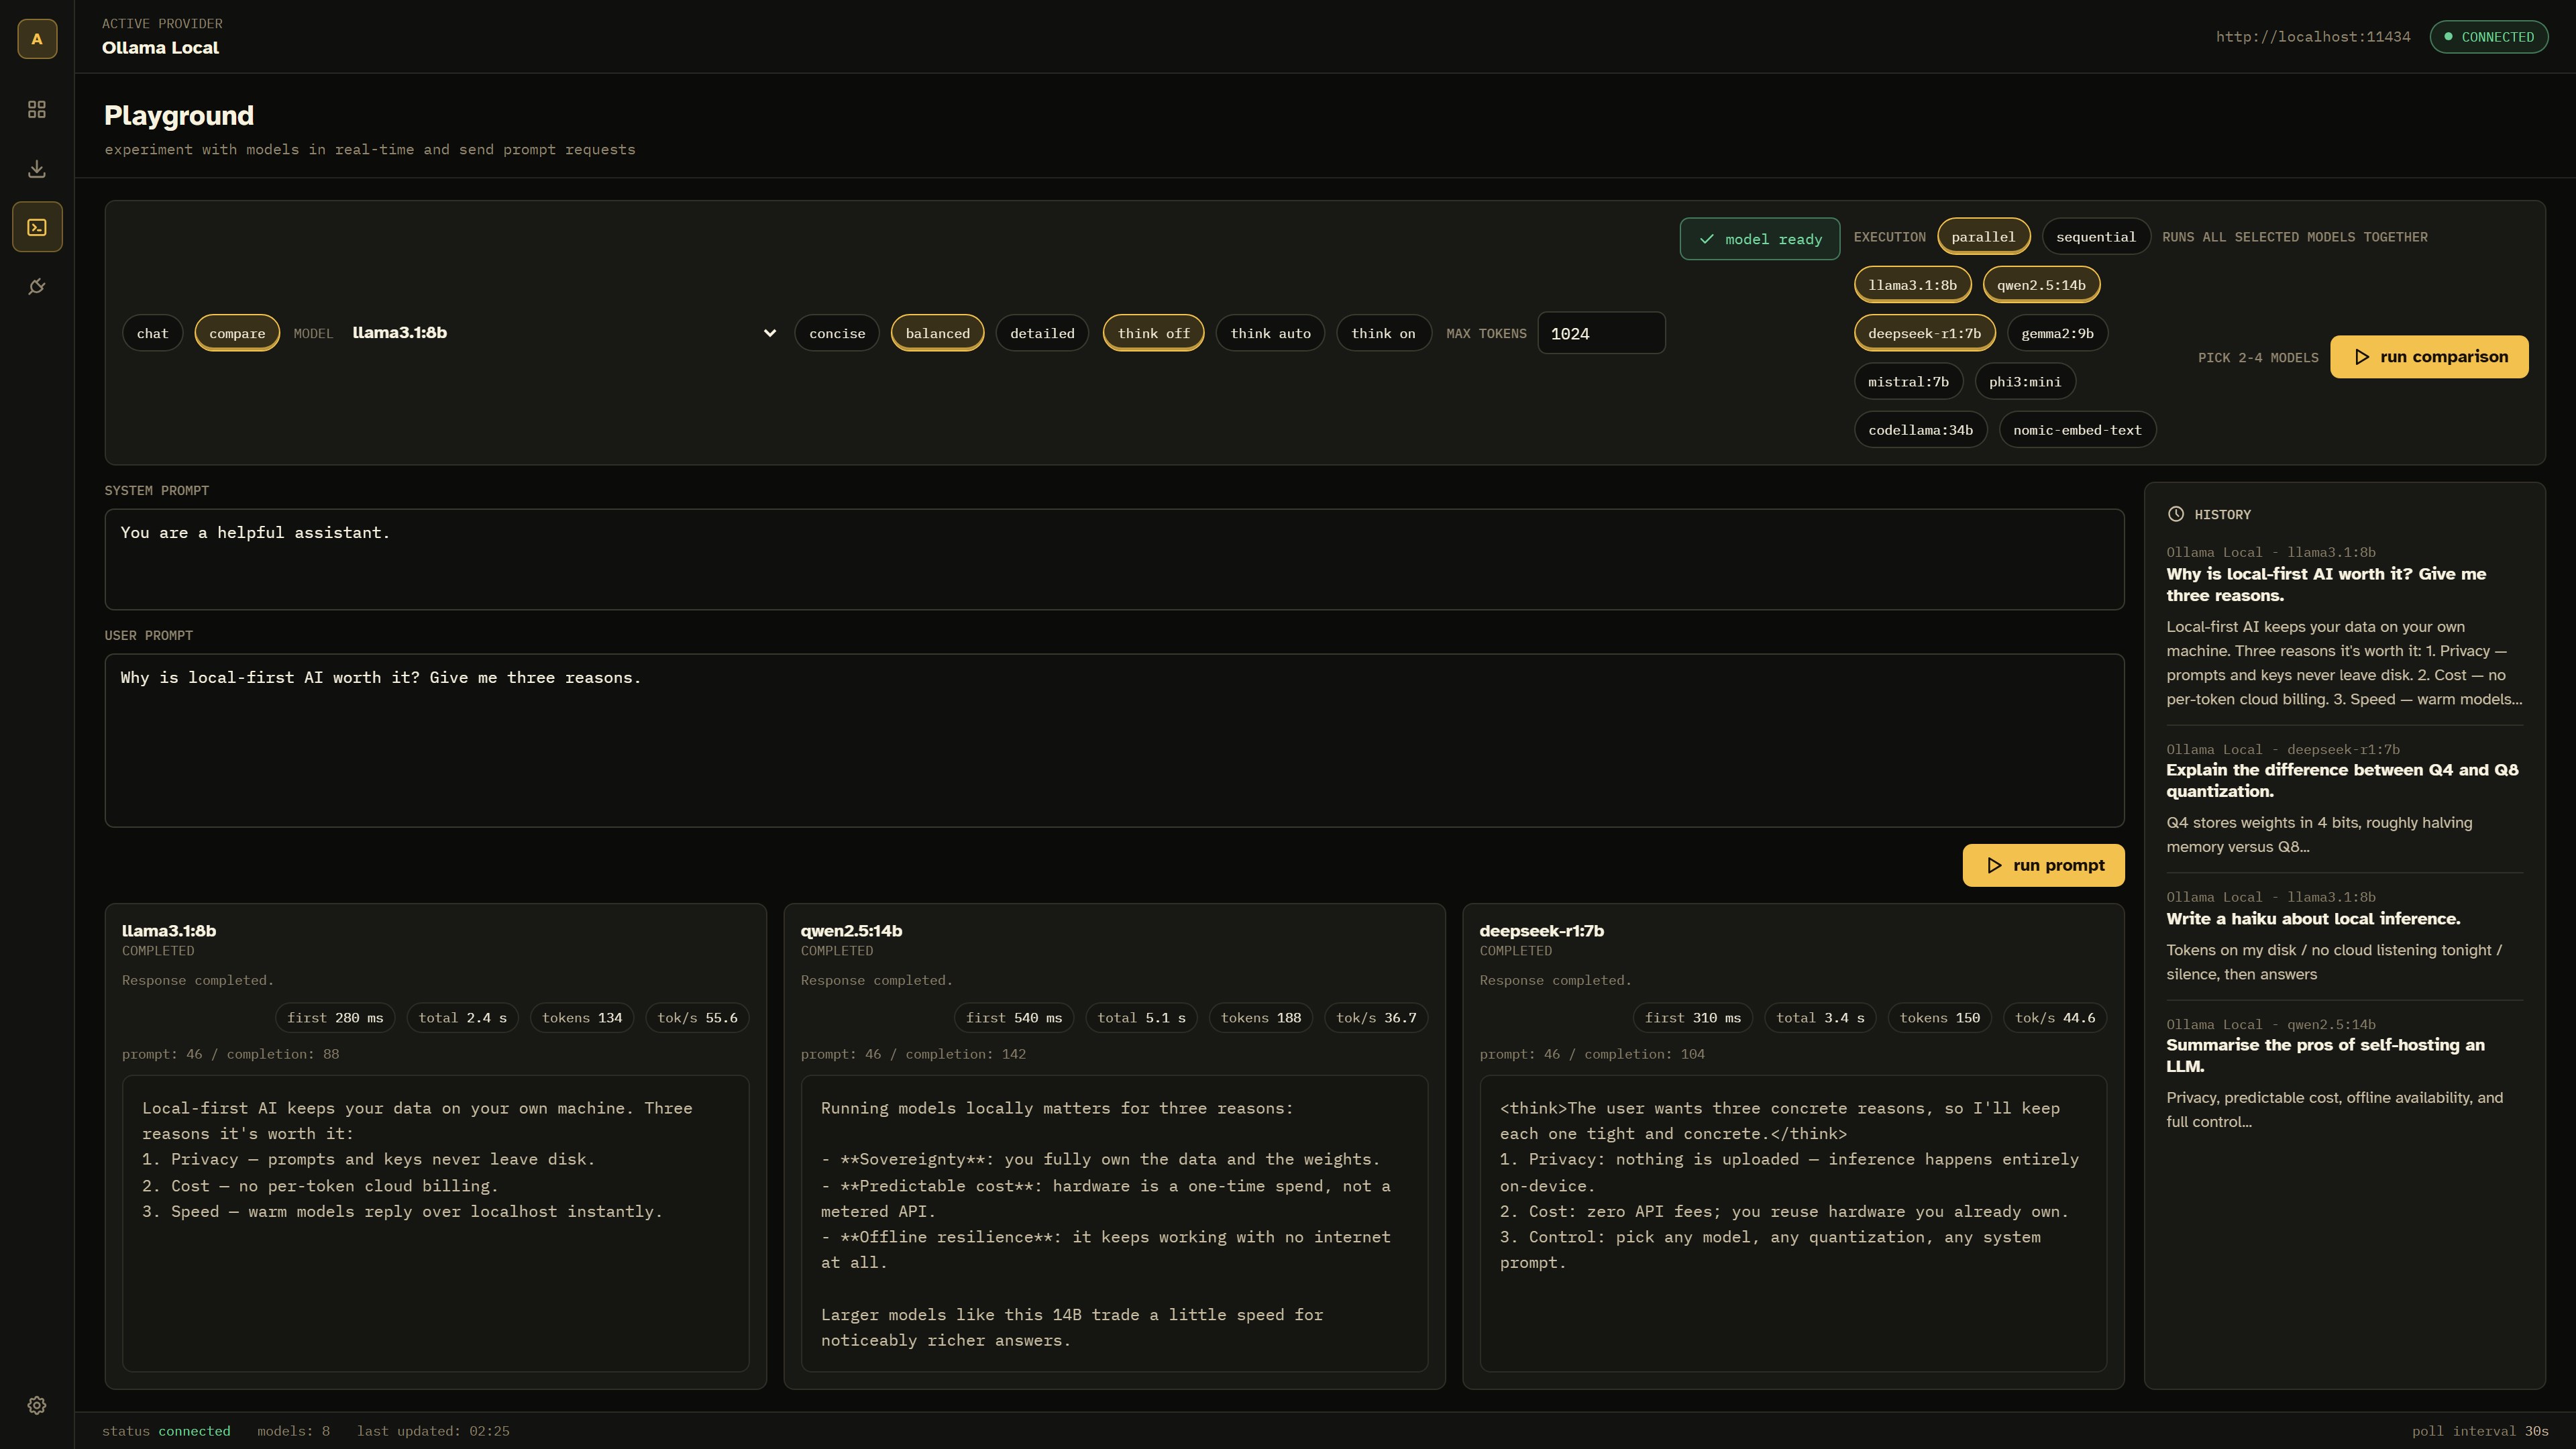Click "poll interval 30s" in status bar
The width and height of the screenshot is (2576, 1449).
pos(2480,1431)
